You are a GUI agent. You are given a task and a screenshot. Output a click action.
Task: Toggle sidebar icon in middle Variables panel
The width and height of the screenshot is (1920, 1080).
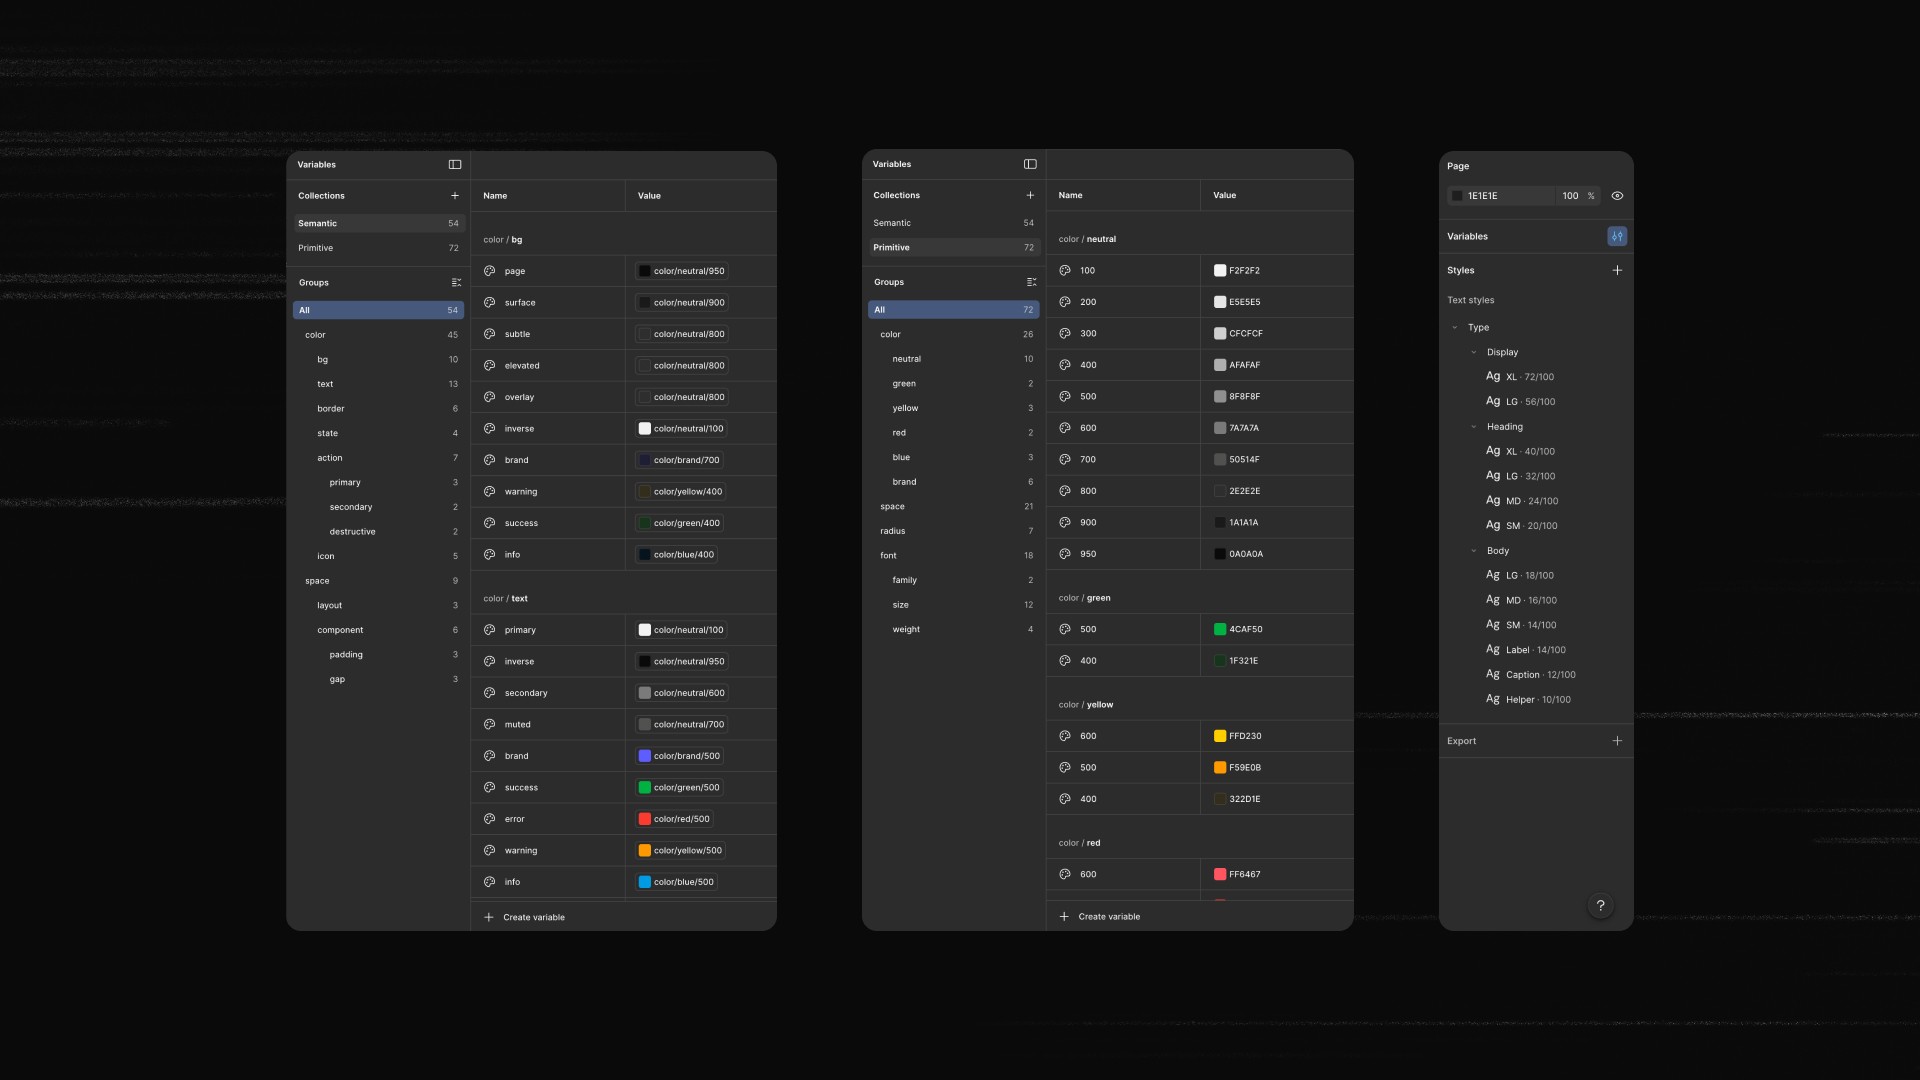pyautogui.click(x=1030, y=164)
